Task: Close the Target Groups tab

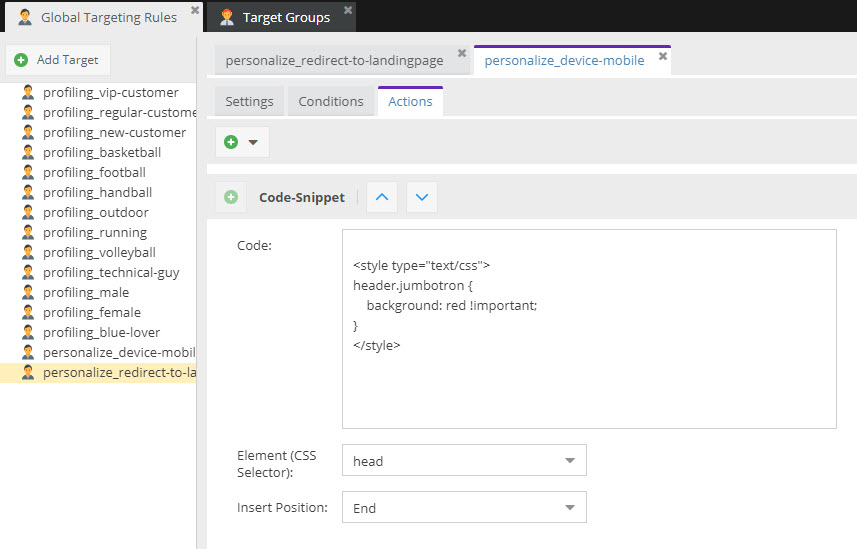Action: click(x=348, y=11)
